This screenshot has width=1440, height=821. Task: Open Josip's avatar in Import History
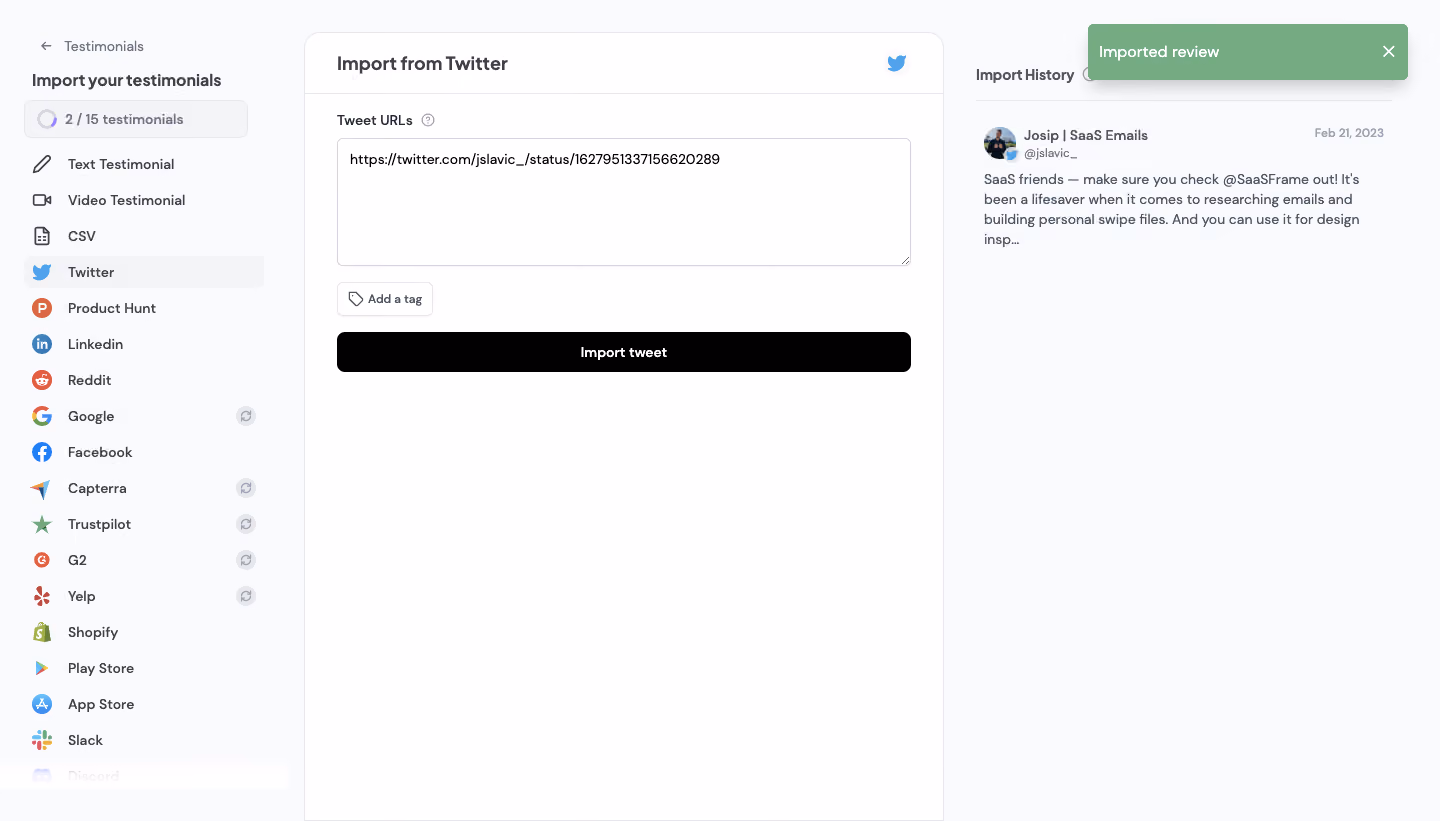(1000, 143)
